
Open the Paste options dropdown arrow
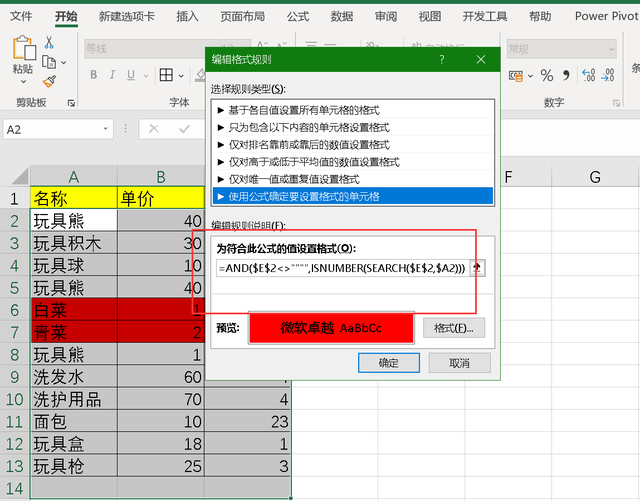[x=23, y=82]
